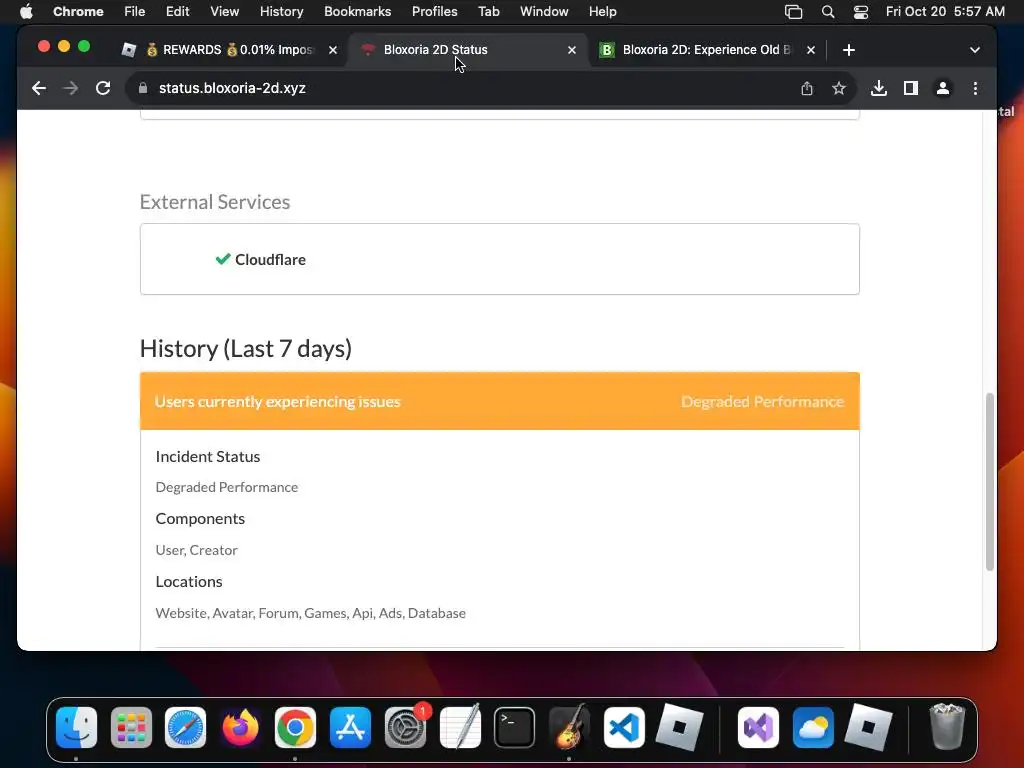Image resolution: width=1024 pixels, height=768 pixels.
Task: Open the Apple menu
Action: [x=26, y=12]
